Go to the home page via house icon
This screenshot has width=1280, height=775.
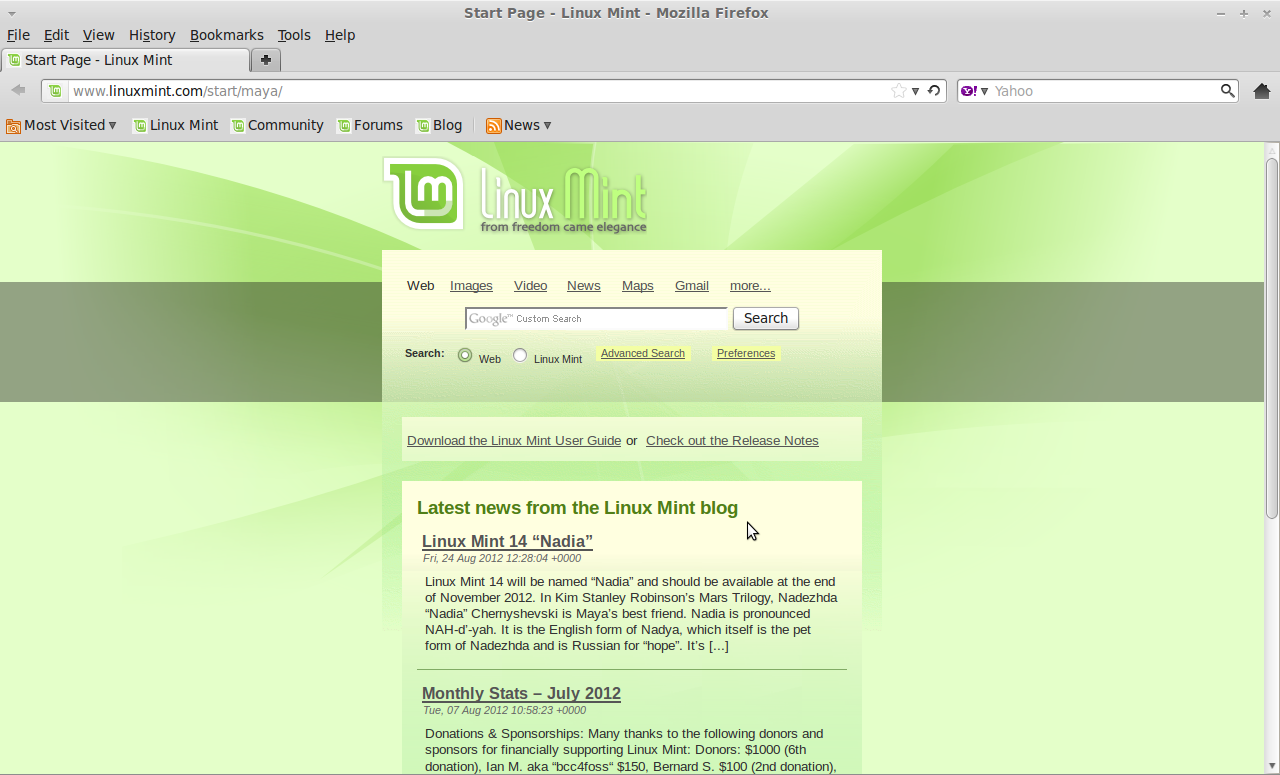tap(1261, 91)
